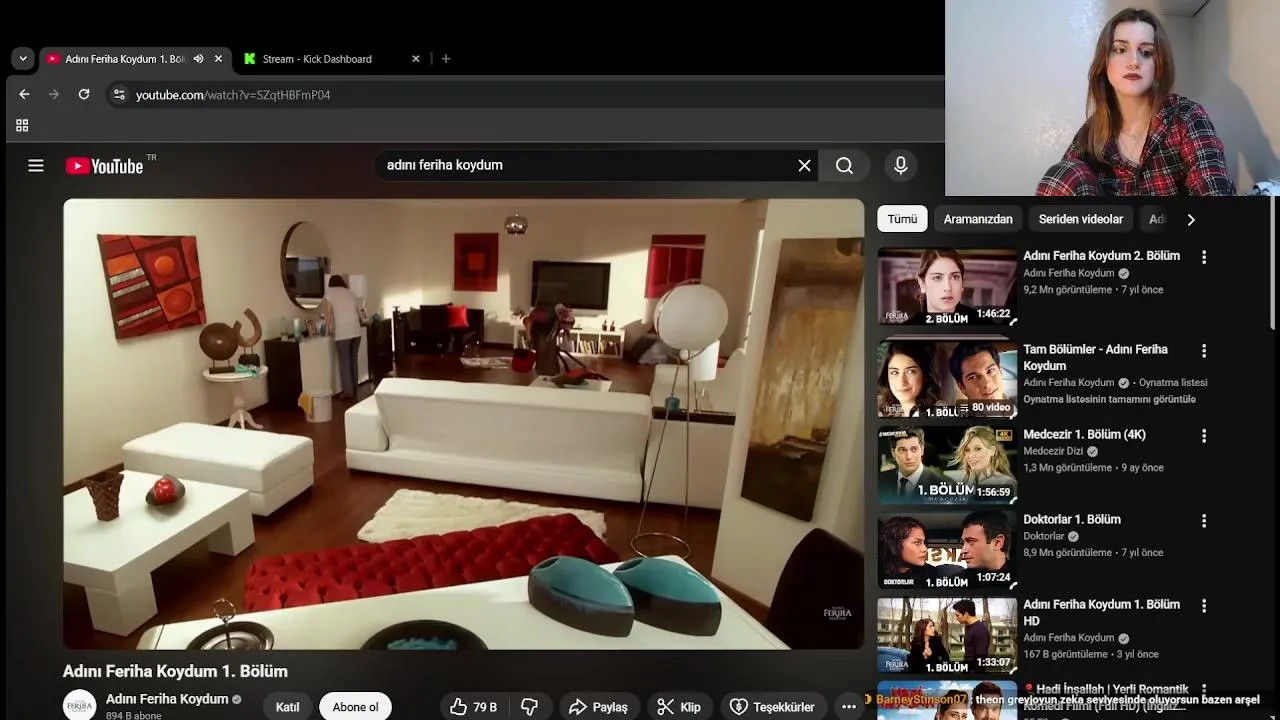Screen dimensions: 1280x720
Task: Open options menu for 2. Bölüm video
Action: point(1204,257)
